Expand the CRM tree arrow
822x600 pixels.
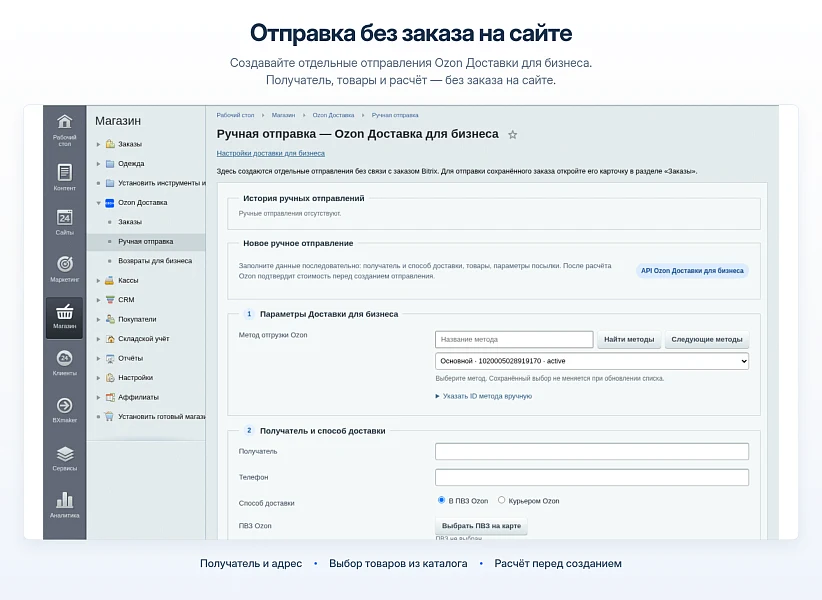(99, 300)
